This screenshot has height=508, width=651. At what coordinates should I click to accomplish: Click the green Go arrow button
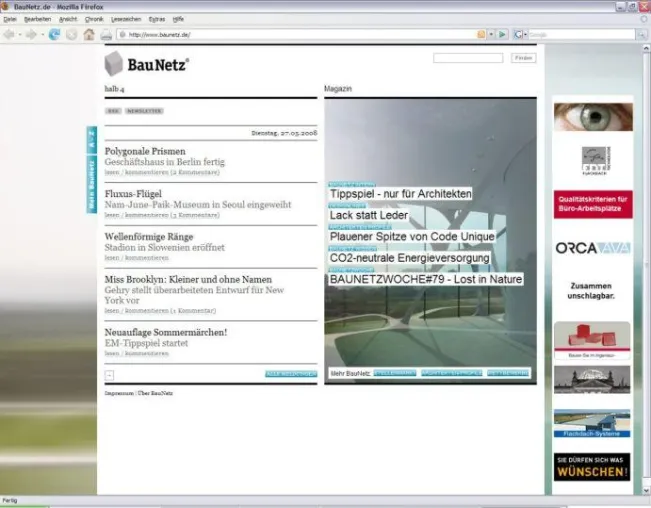[x=502, y=34]
